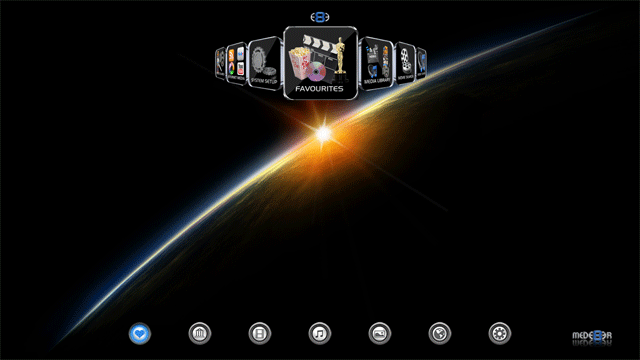Click the FAVOURITES text label
640x360 pixels.
tap(319, 89)
